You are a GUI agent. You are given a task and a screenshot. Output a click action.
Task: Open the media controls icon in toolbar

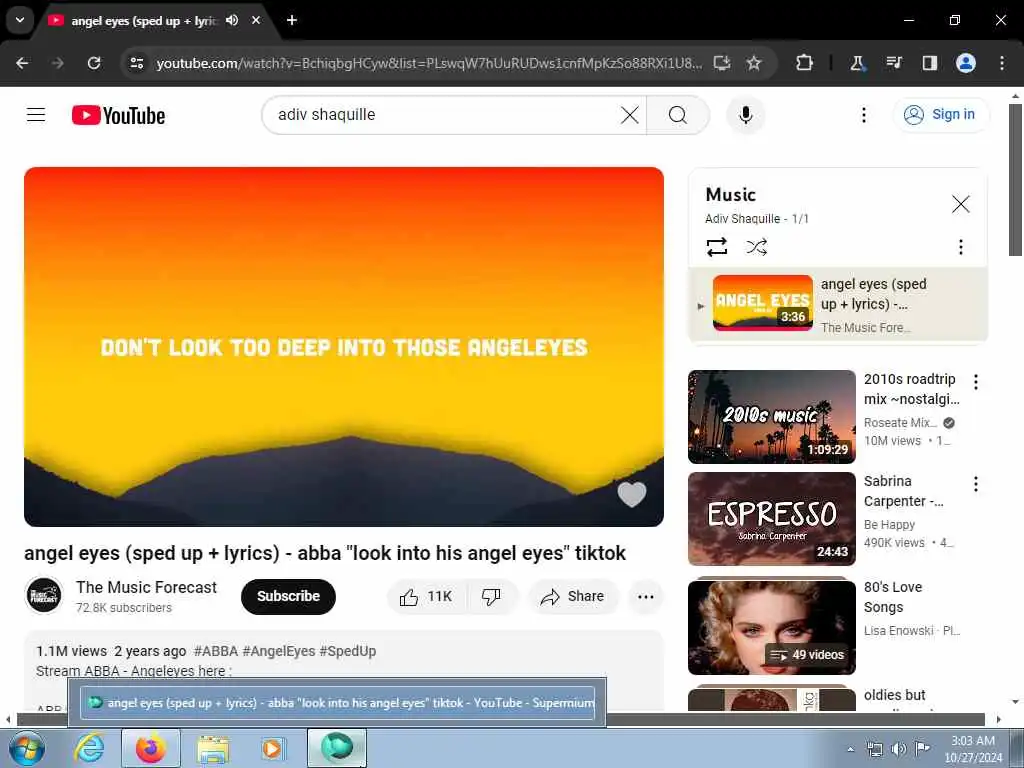tap(893, 63)
